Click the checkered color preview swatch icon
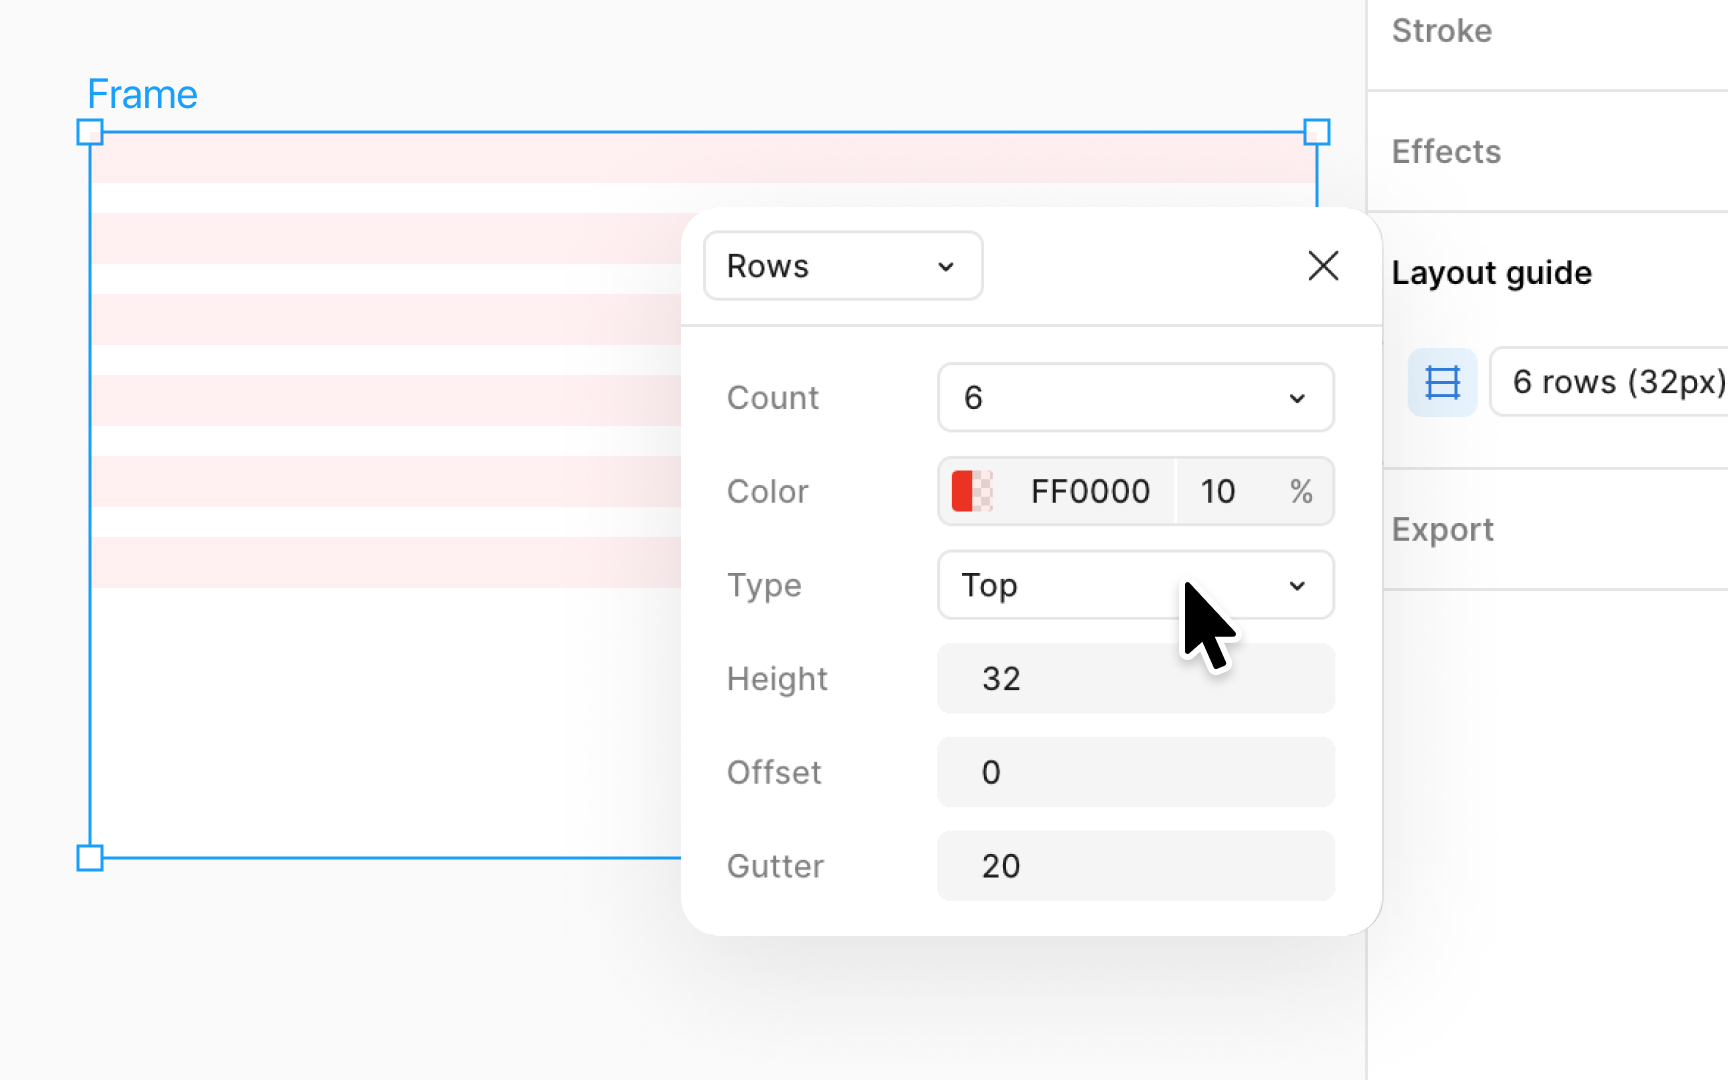1728x1080 pixels. coord(985,491)
